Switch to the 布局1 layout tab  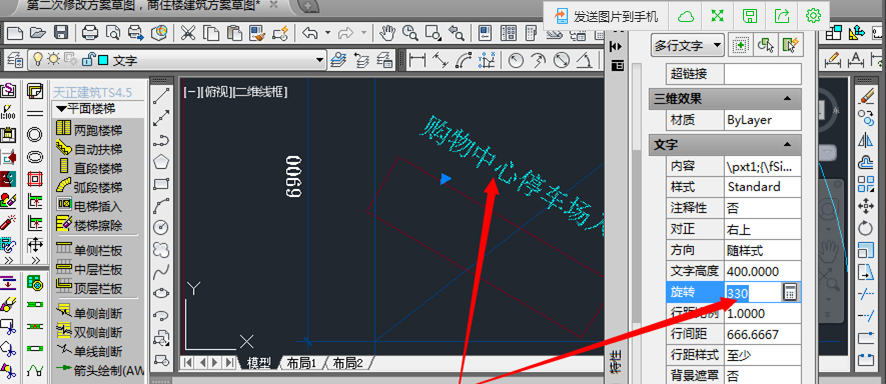302,363
